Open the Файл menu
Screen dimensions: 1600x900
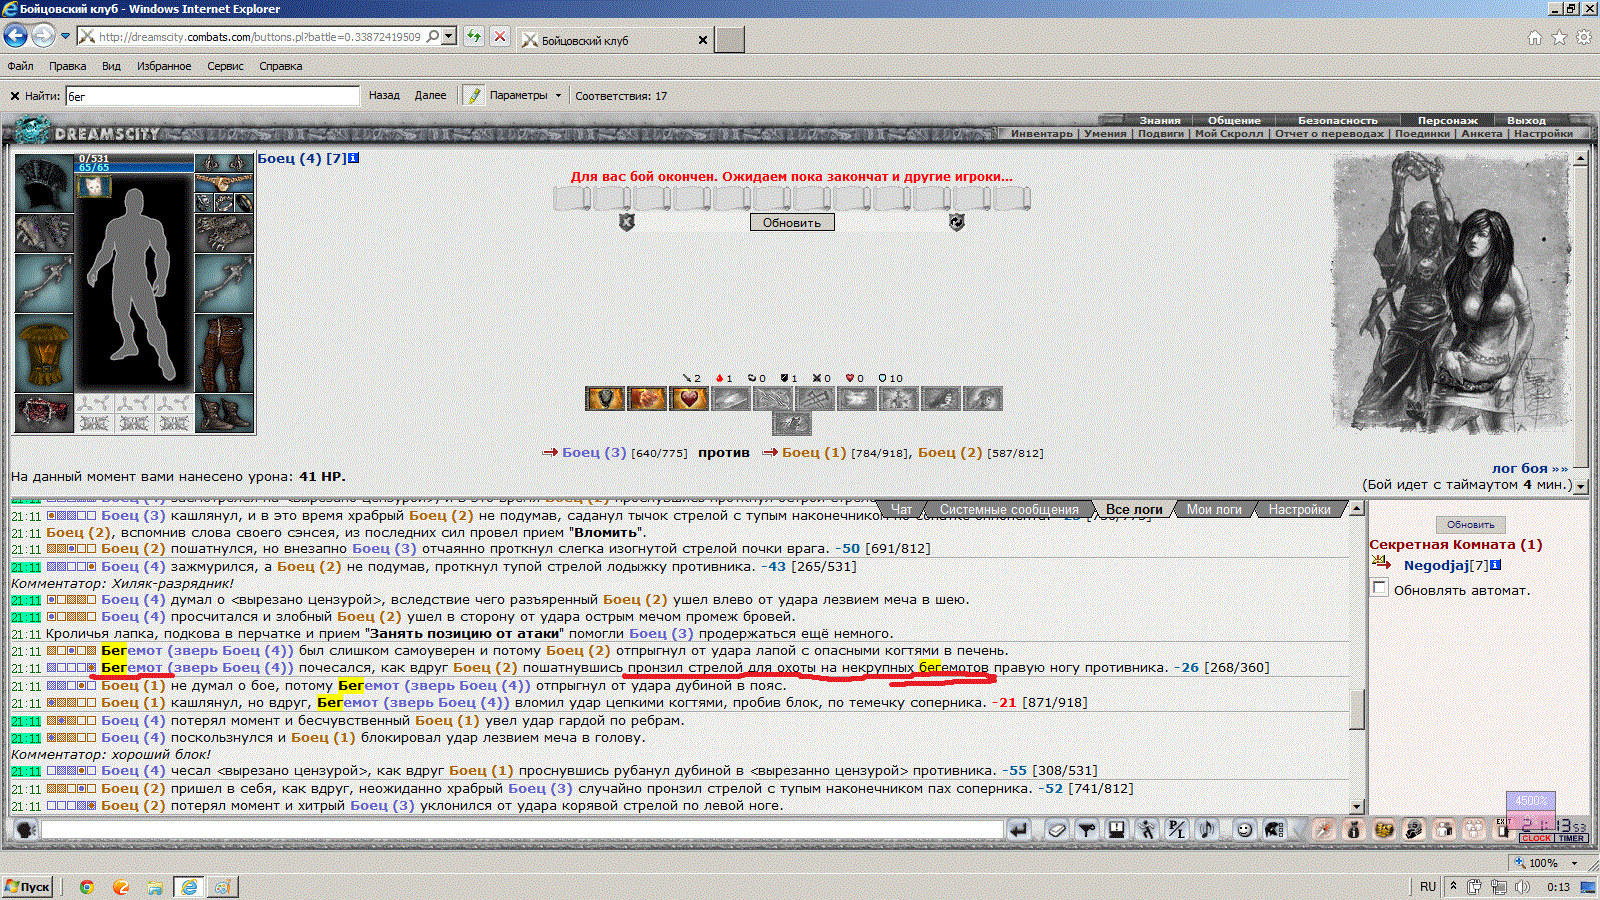pyautogui.click(x=20, y=66)
